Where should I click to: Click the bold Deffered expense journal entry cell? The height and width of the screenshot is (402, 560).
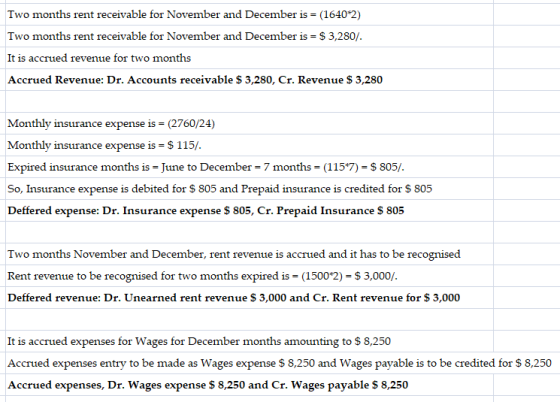[x=249, y=210]
